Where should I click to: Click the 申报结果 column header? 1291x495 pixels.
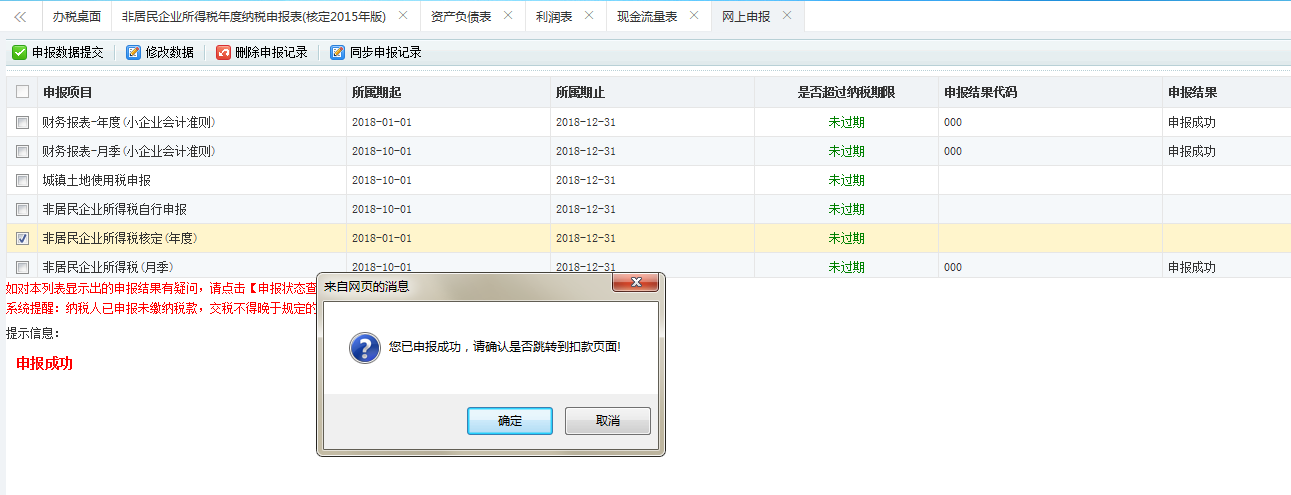coord(1192,92)
